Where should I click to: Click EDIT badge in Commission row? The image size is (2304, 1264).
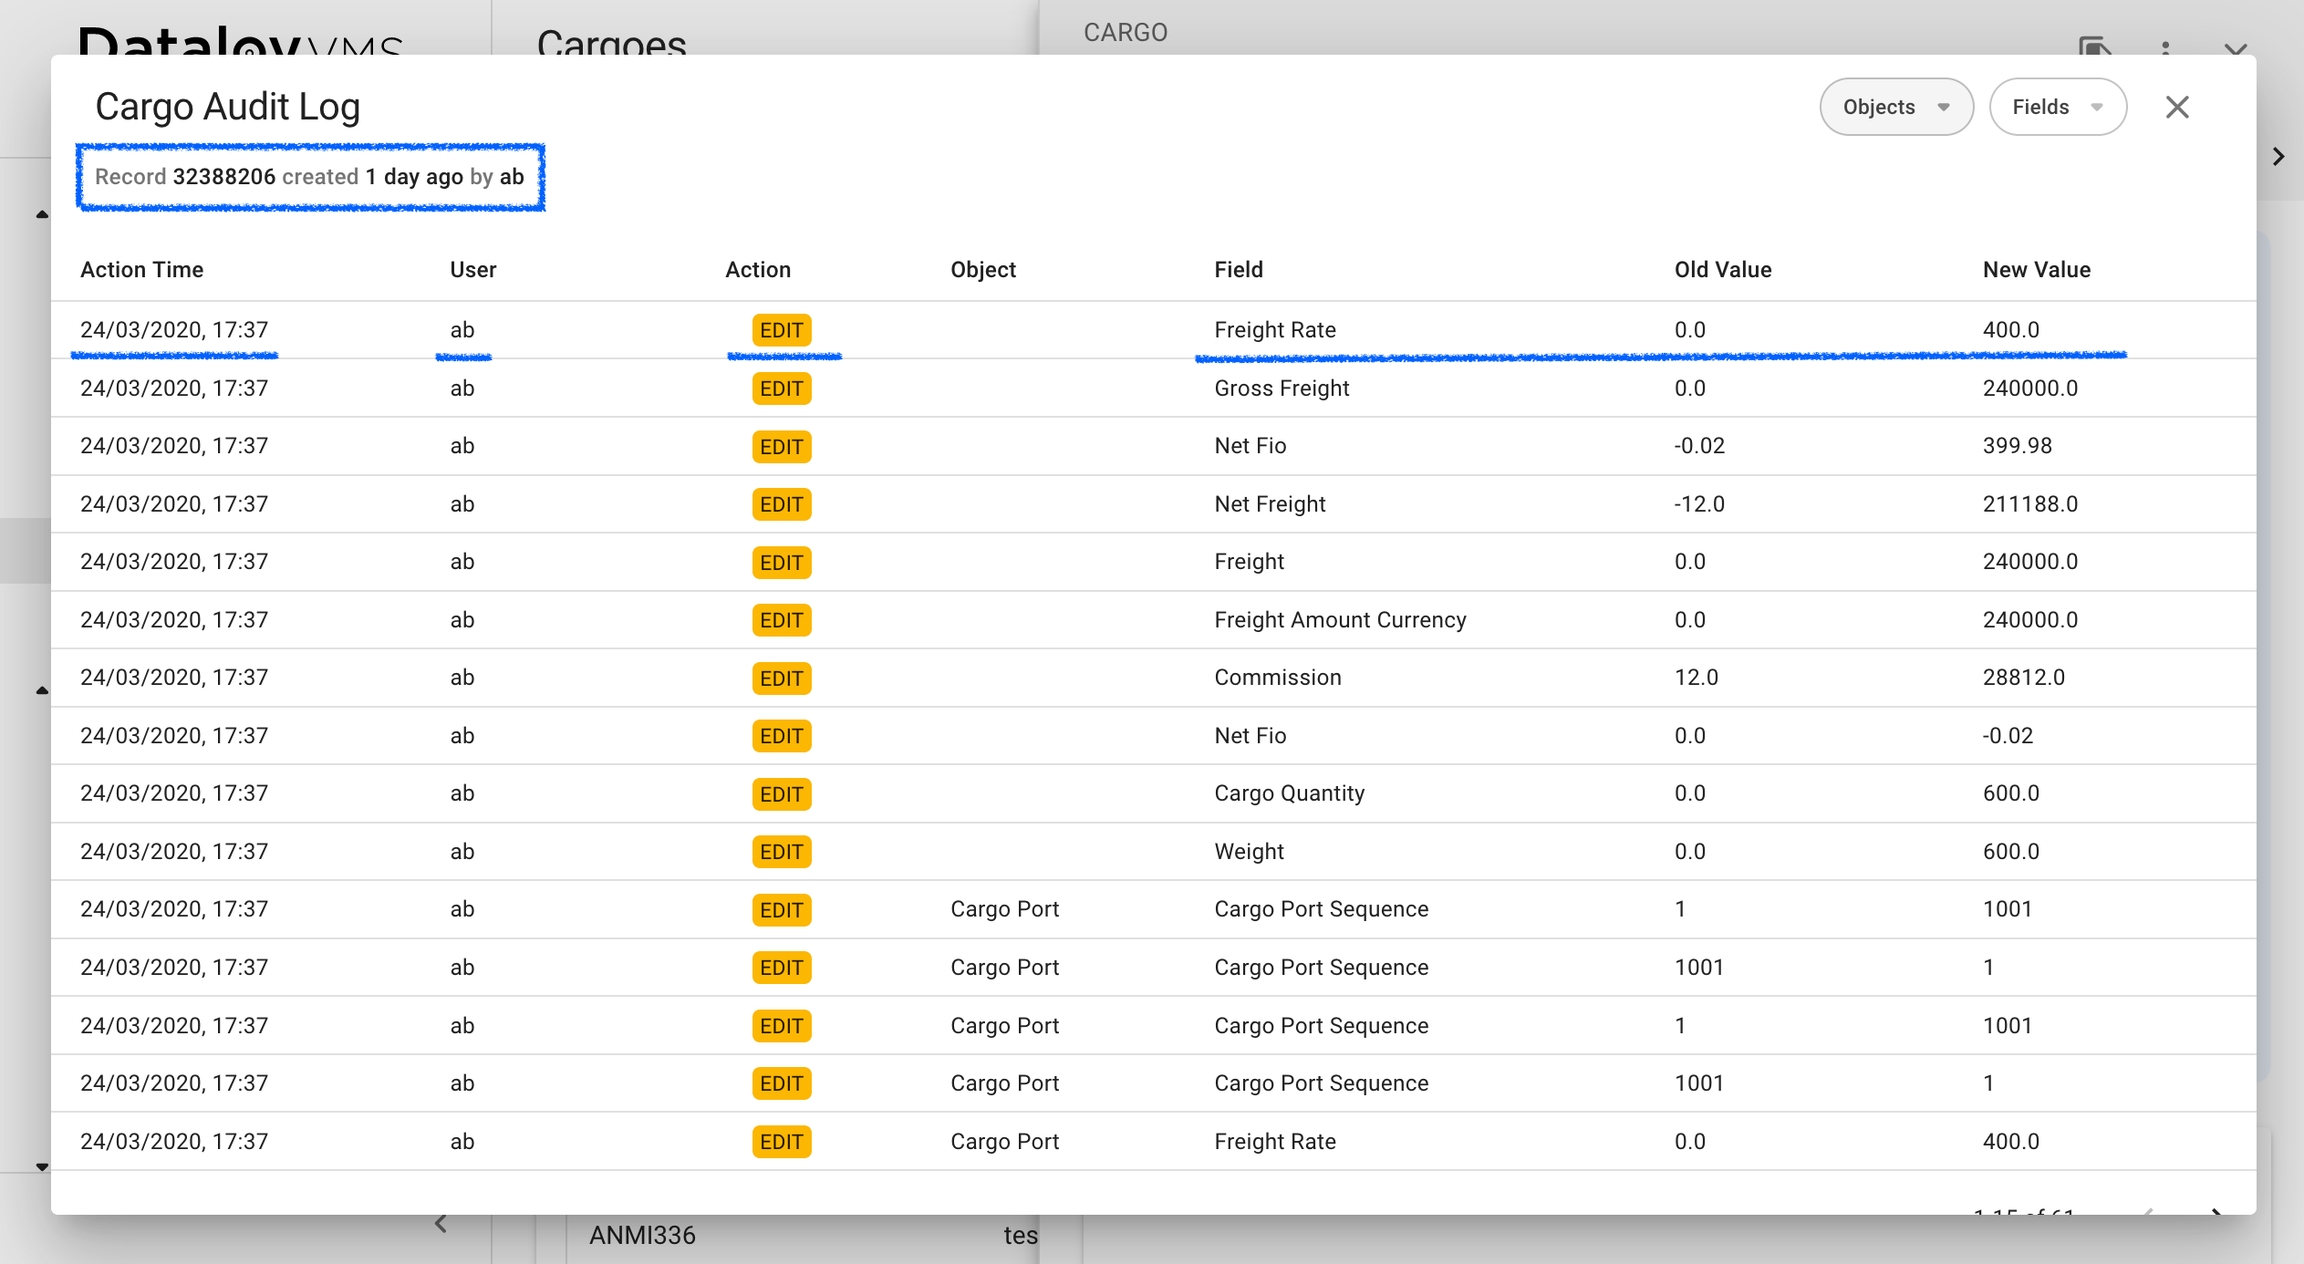pyautogui.click(x=781, y=678)
